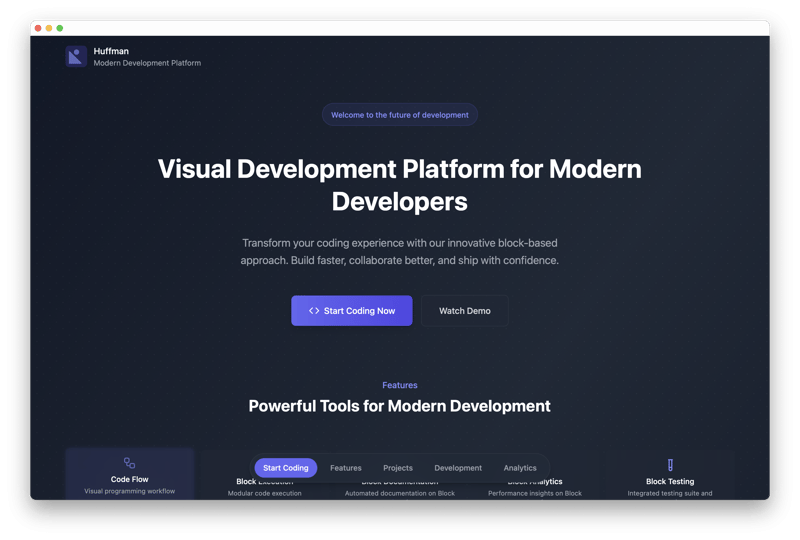
Task: Click the Huffman brand name text
Action: (111, 51)
